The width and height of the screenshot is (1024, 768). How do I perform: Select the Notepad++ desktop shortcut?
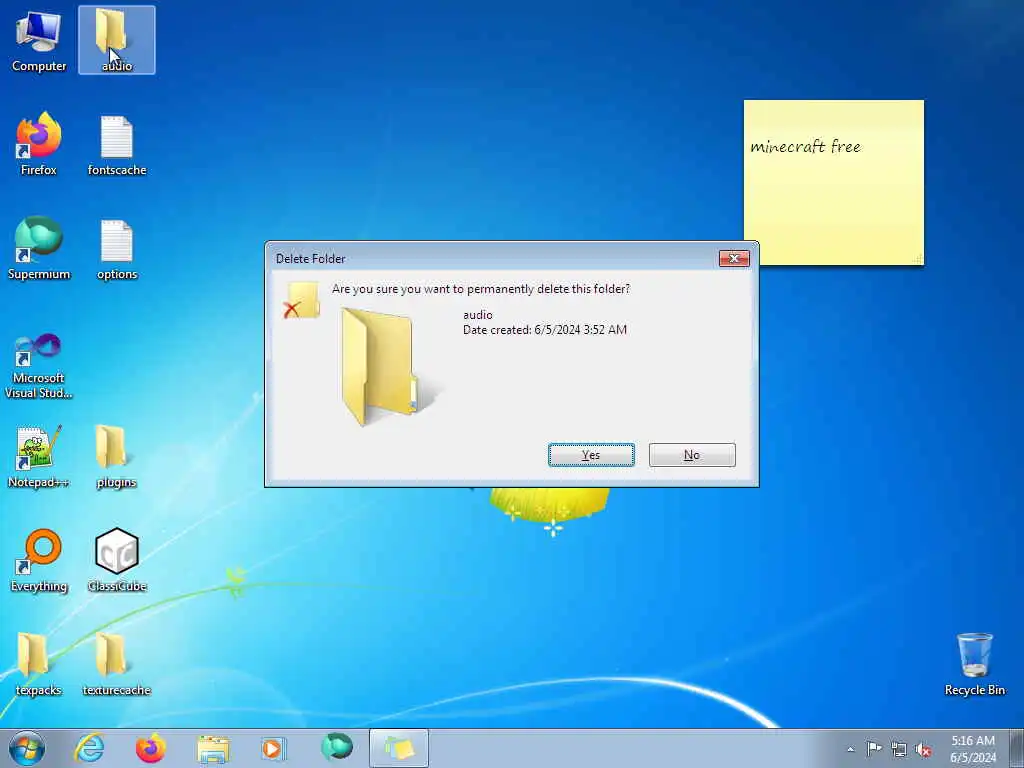tap(39, 456)
